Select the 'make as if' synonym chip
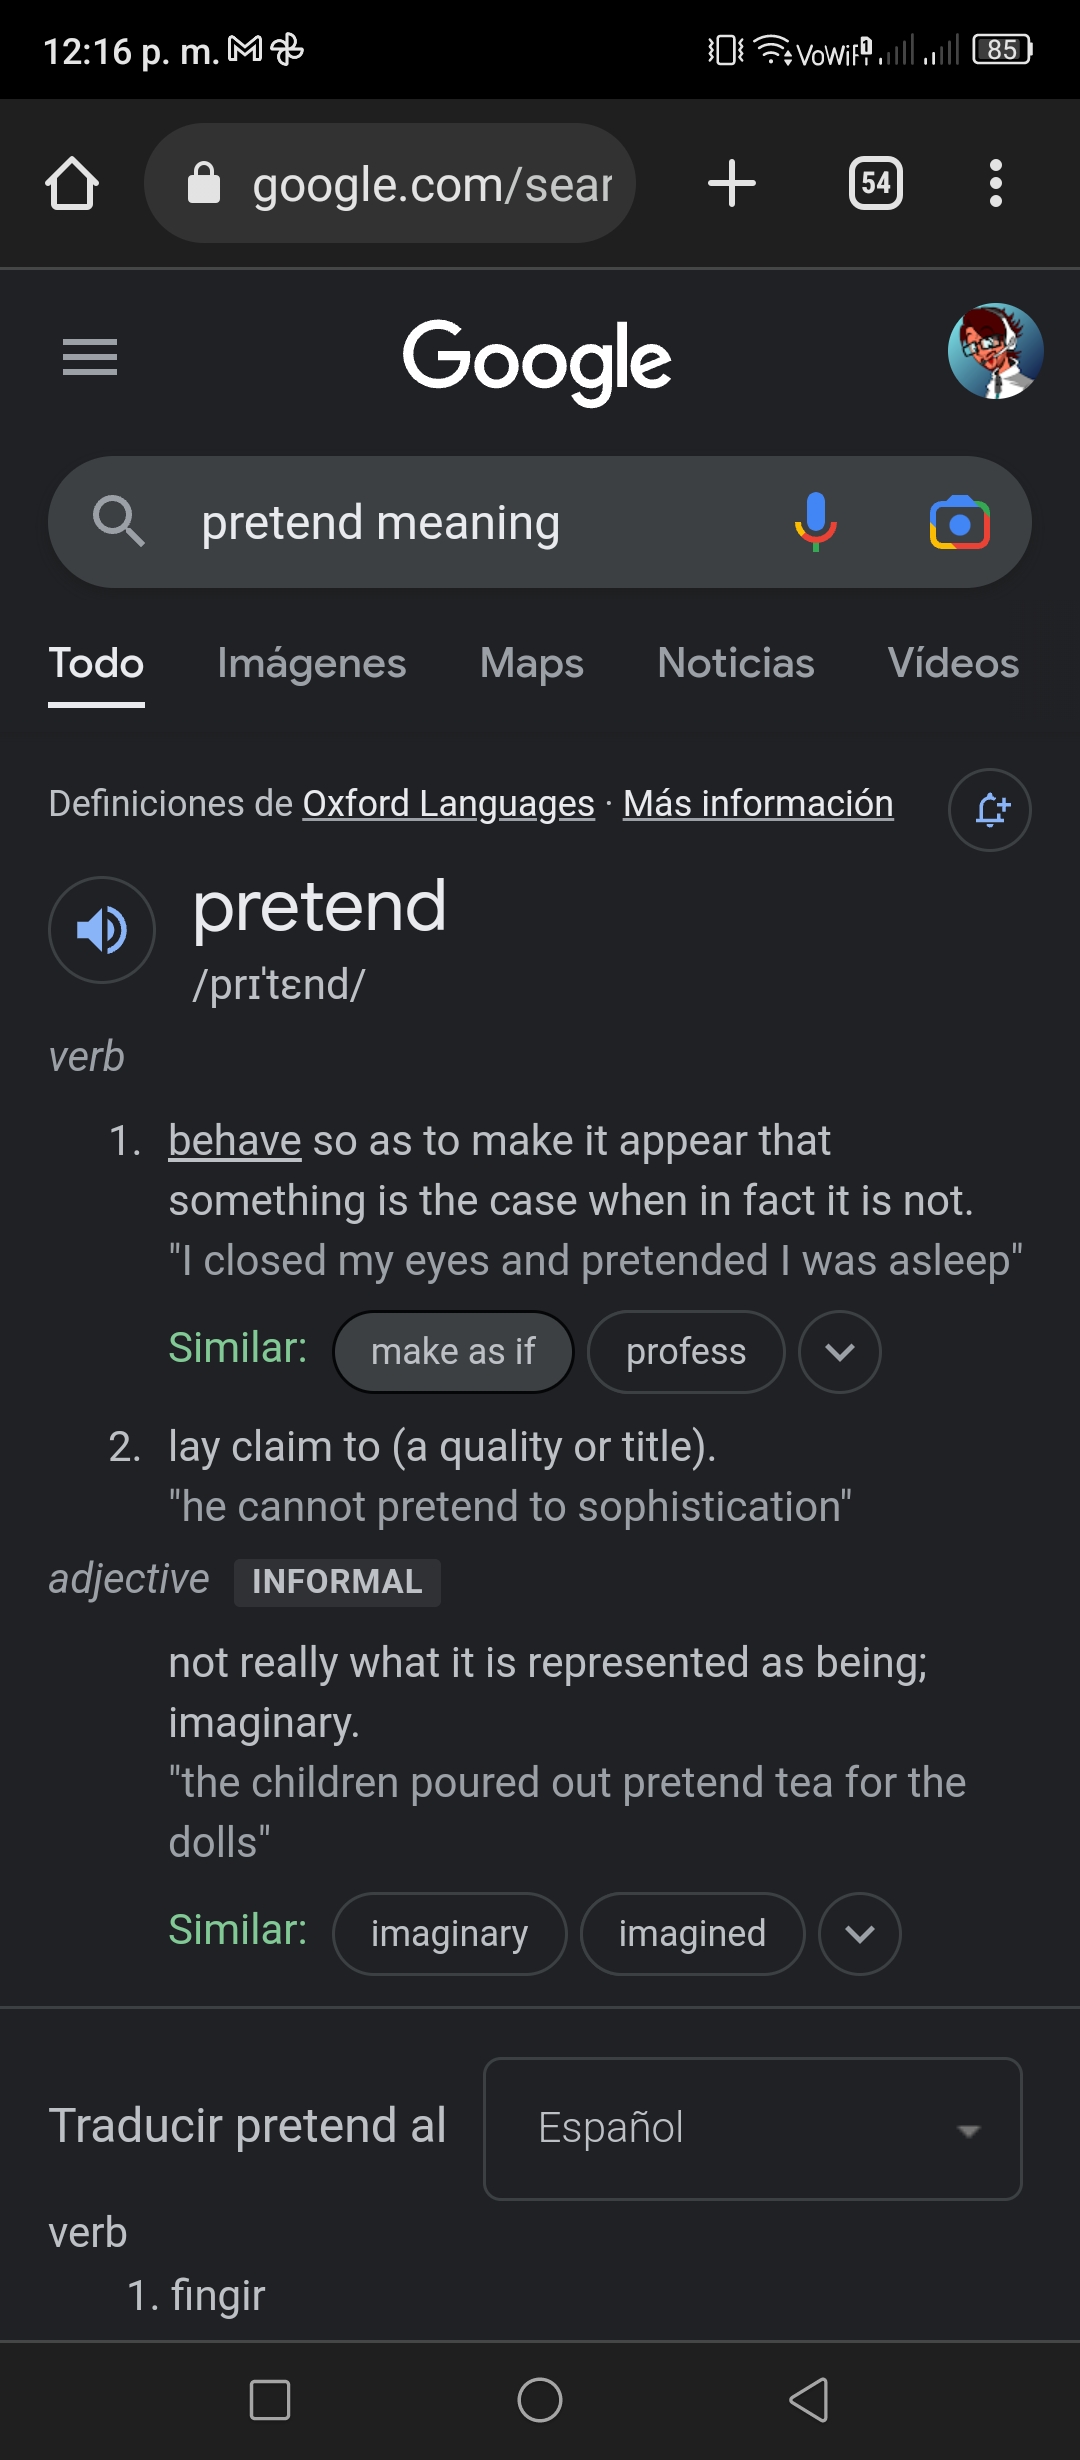This screenshot has height=2460, width=1080. tap(453, 1352)
